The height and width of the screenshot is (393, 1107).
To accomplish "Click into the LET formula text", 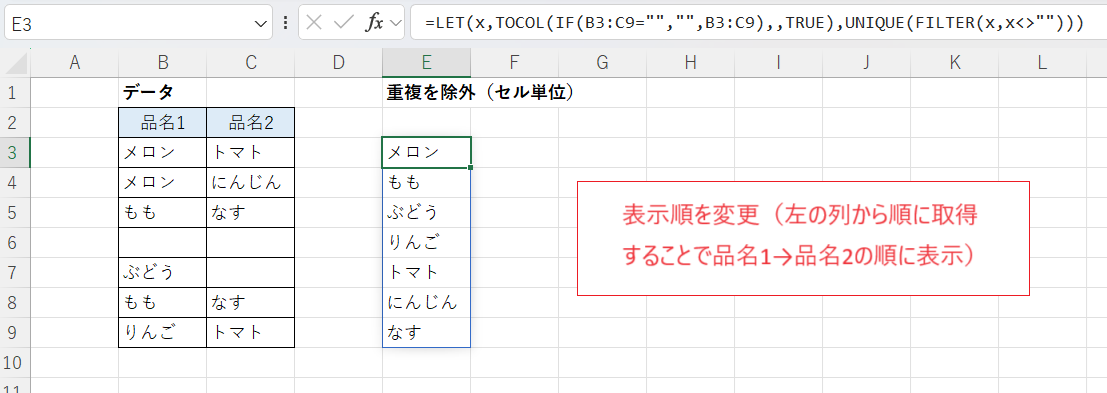I will 754,23.
